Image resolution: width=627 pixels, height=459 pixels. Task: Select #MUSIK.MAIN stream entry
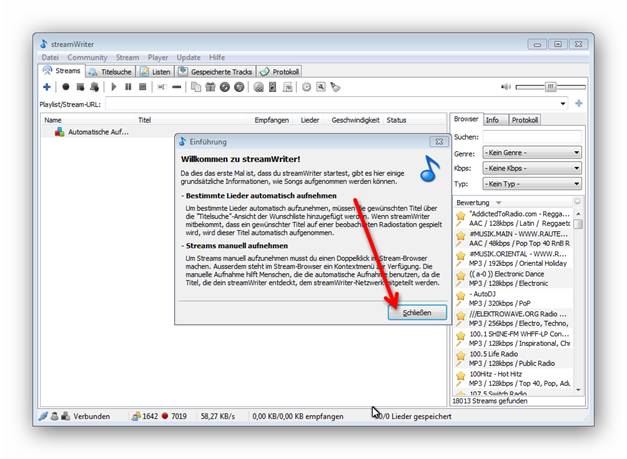point(513,238)
